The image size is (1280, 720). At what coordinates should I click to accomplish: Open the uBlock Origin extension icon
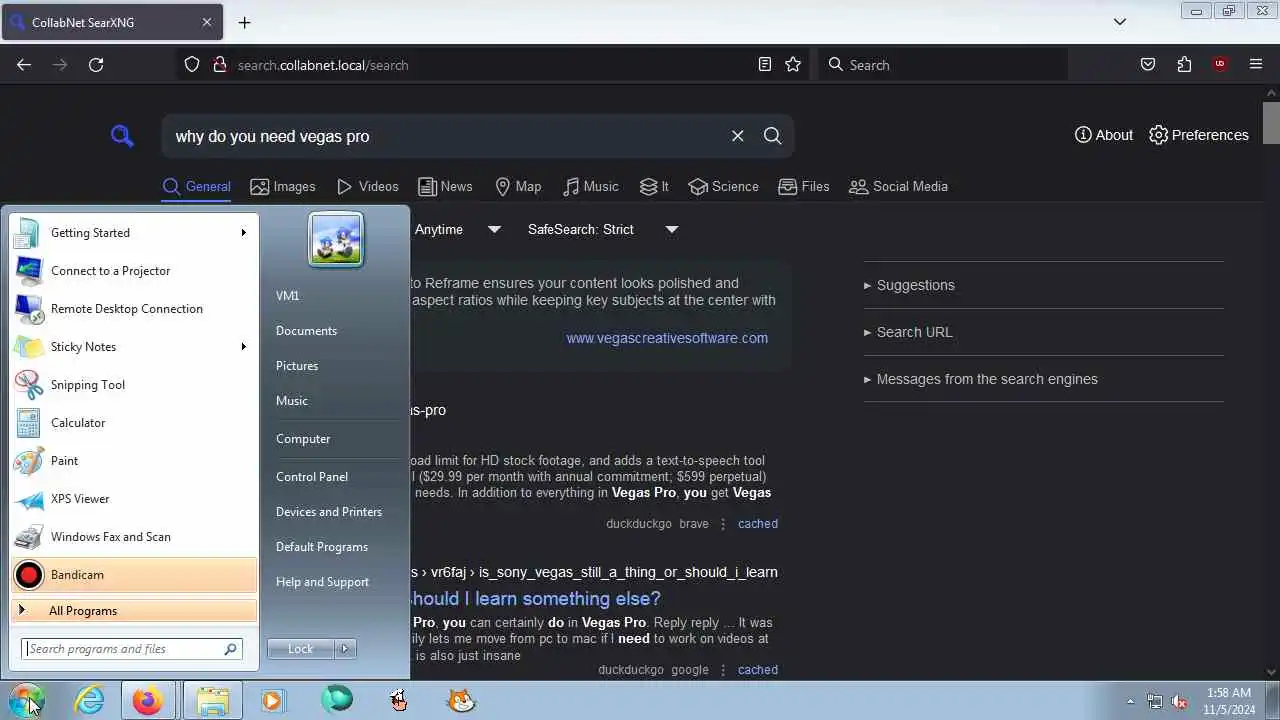1219,64
